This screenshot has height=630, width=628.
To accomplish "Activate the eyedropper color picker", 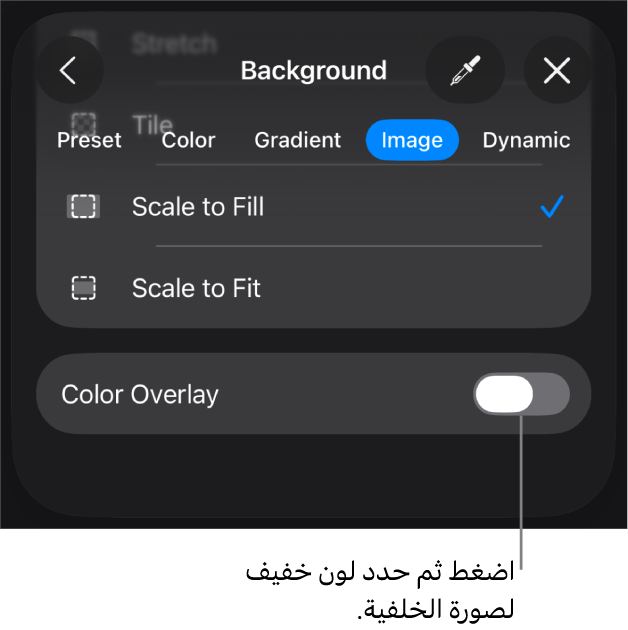I will (x=464, y=71).
